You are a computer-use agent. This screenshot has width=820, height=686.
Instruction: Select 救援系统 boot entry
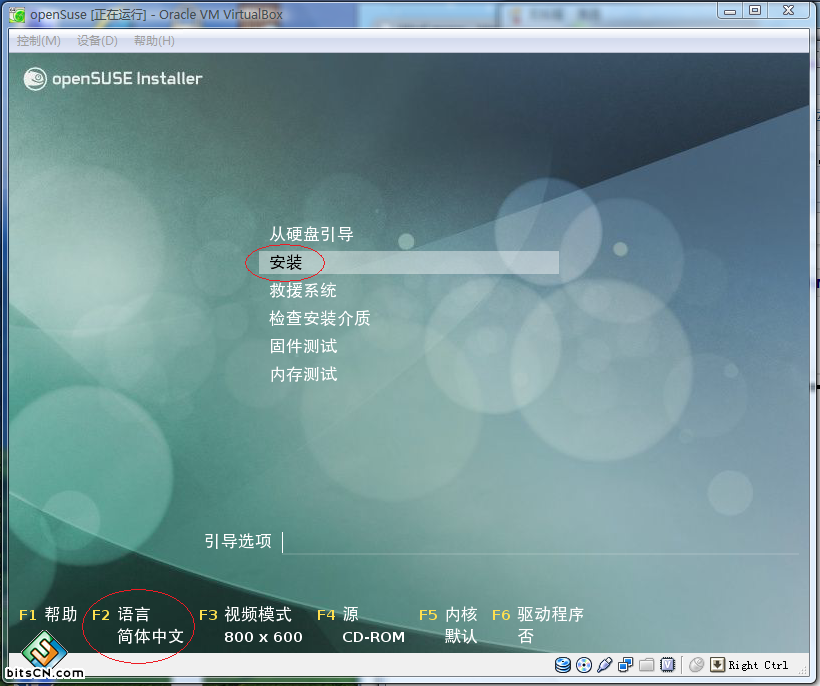click(x=303, y=290)
